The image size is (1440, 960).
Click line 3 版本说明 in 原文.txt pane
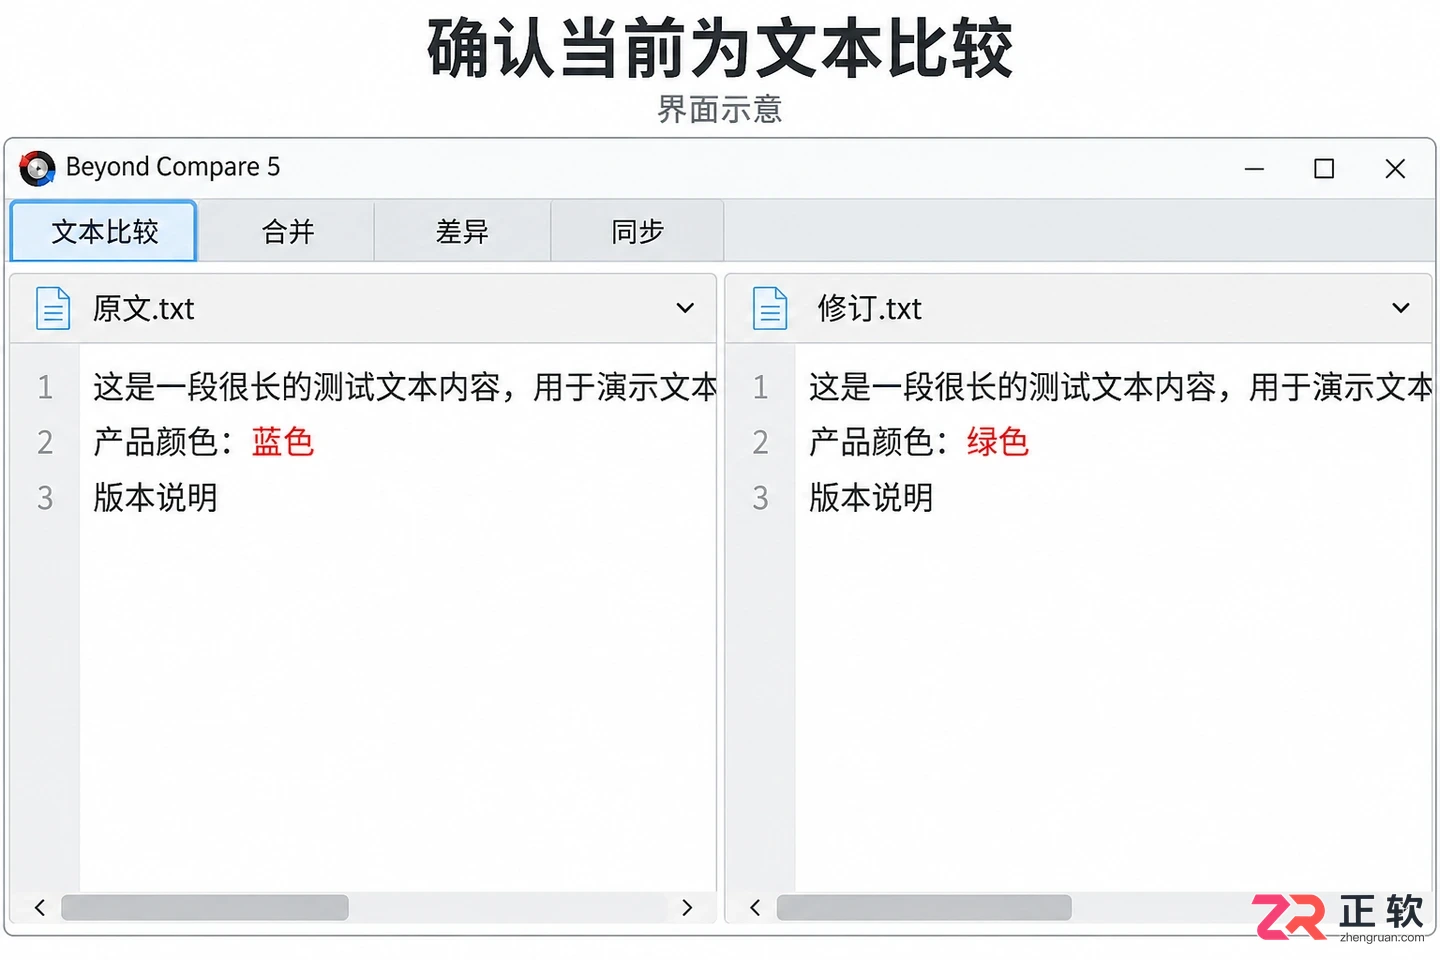click(x=155, y=497)
